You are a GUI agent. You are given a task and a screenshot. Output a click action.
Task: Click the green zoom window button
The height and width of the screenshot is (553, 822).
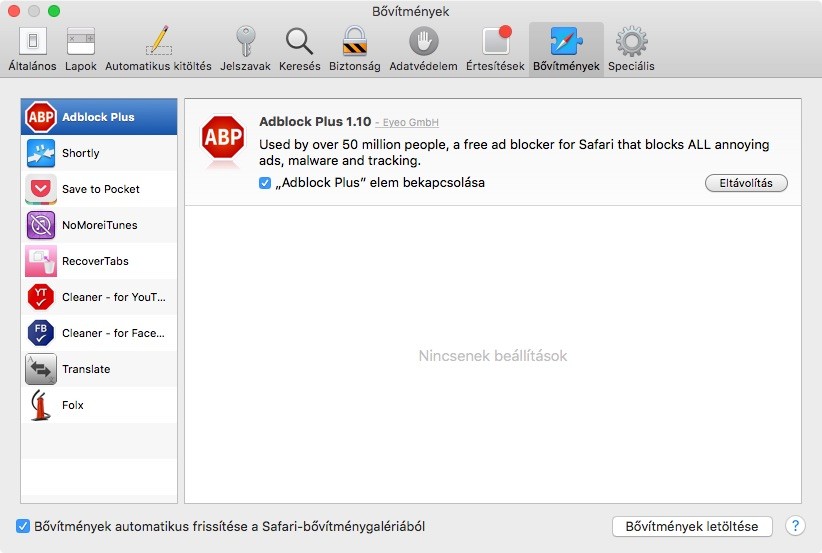tap(53, 11)
